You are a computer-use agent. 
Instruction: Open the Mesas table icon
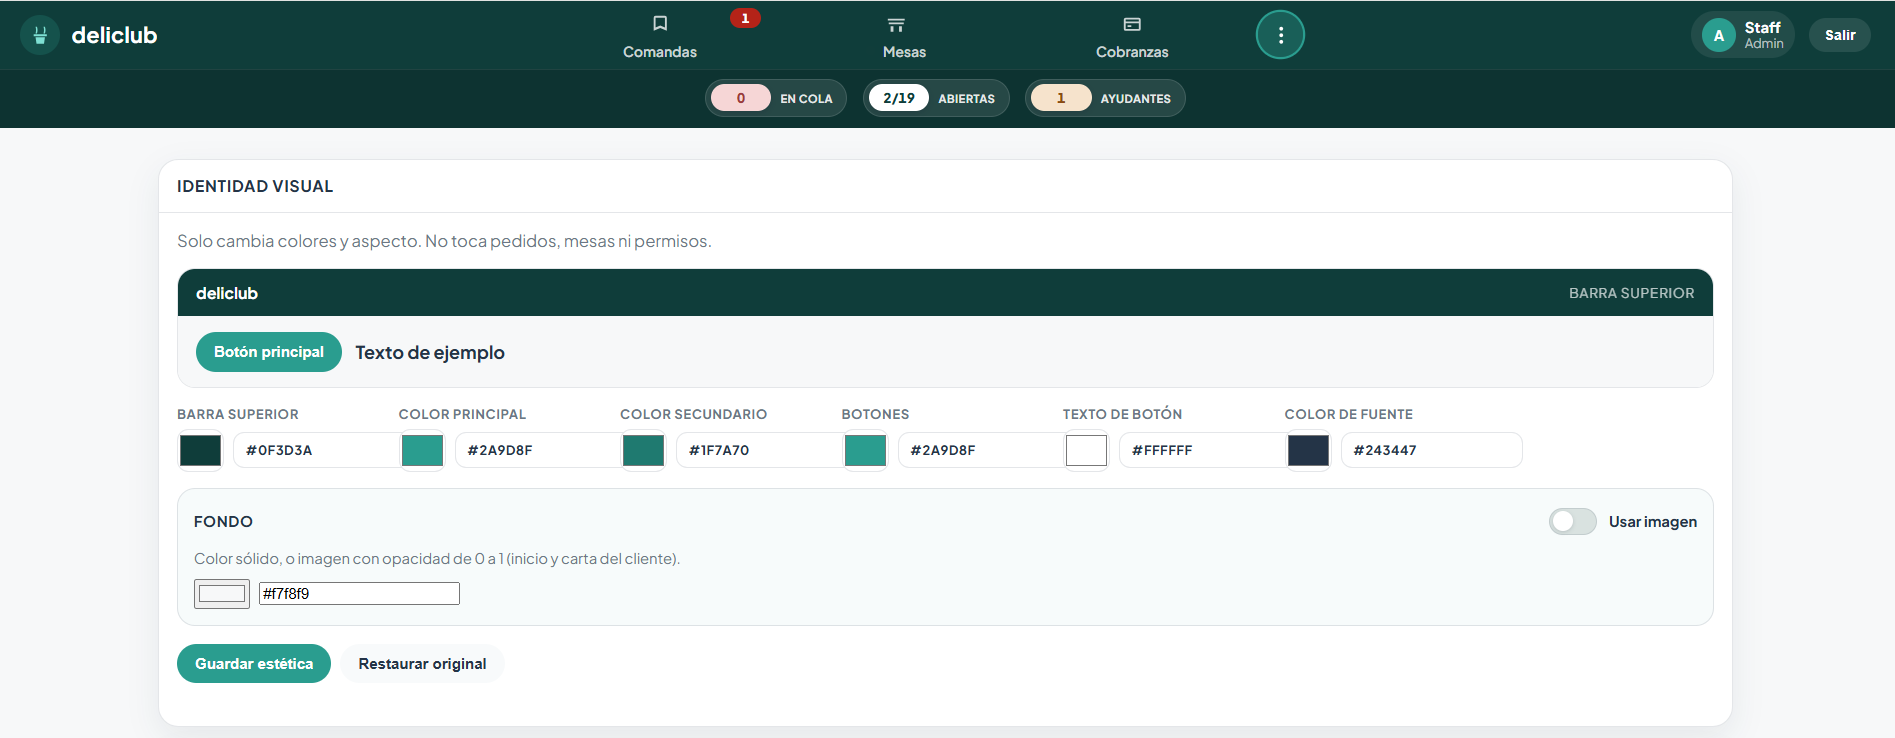[896, 24]
